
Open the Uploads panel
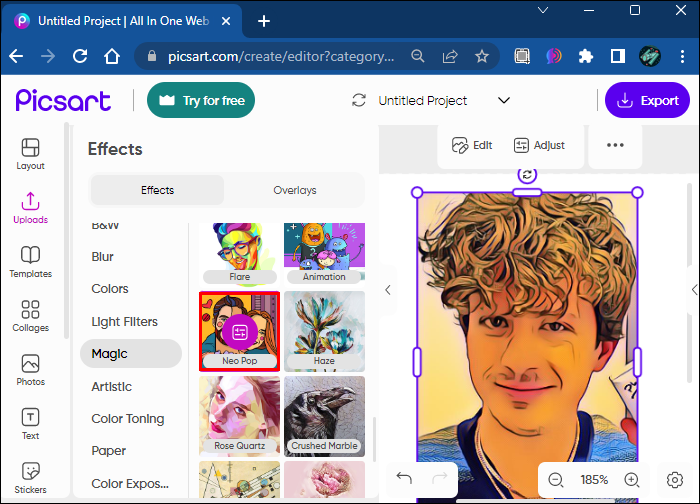(30, 208)
